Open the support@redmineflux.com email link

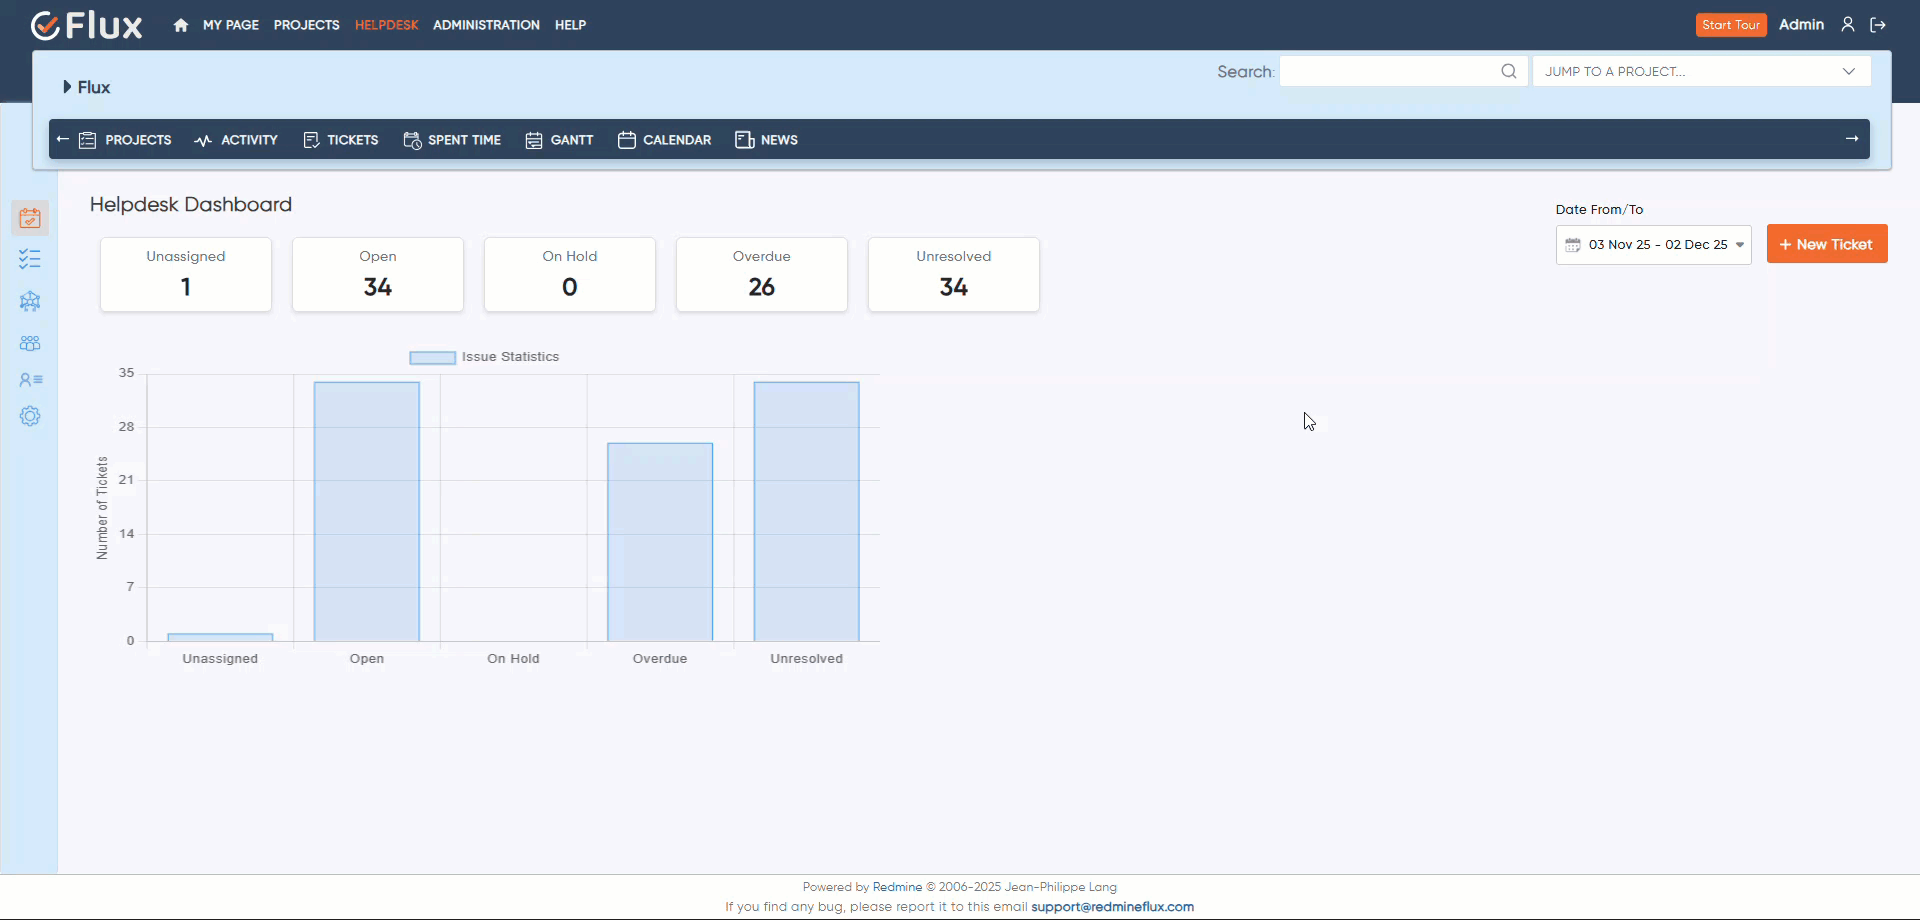1112,907
